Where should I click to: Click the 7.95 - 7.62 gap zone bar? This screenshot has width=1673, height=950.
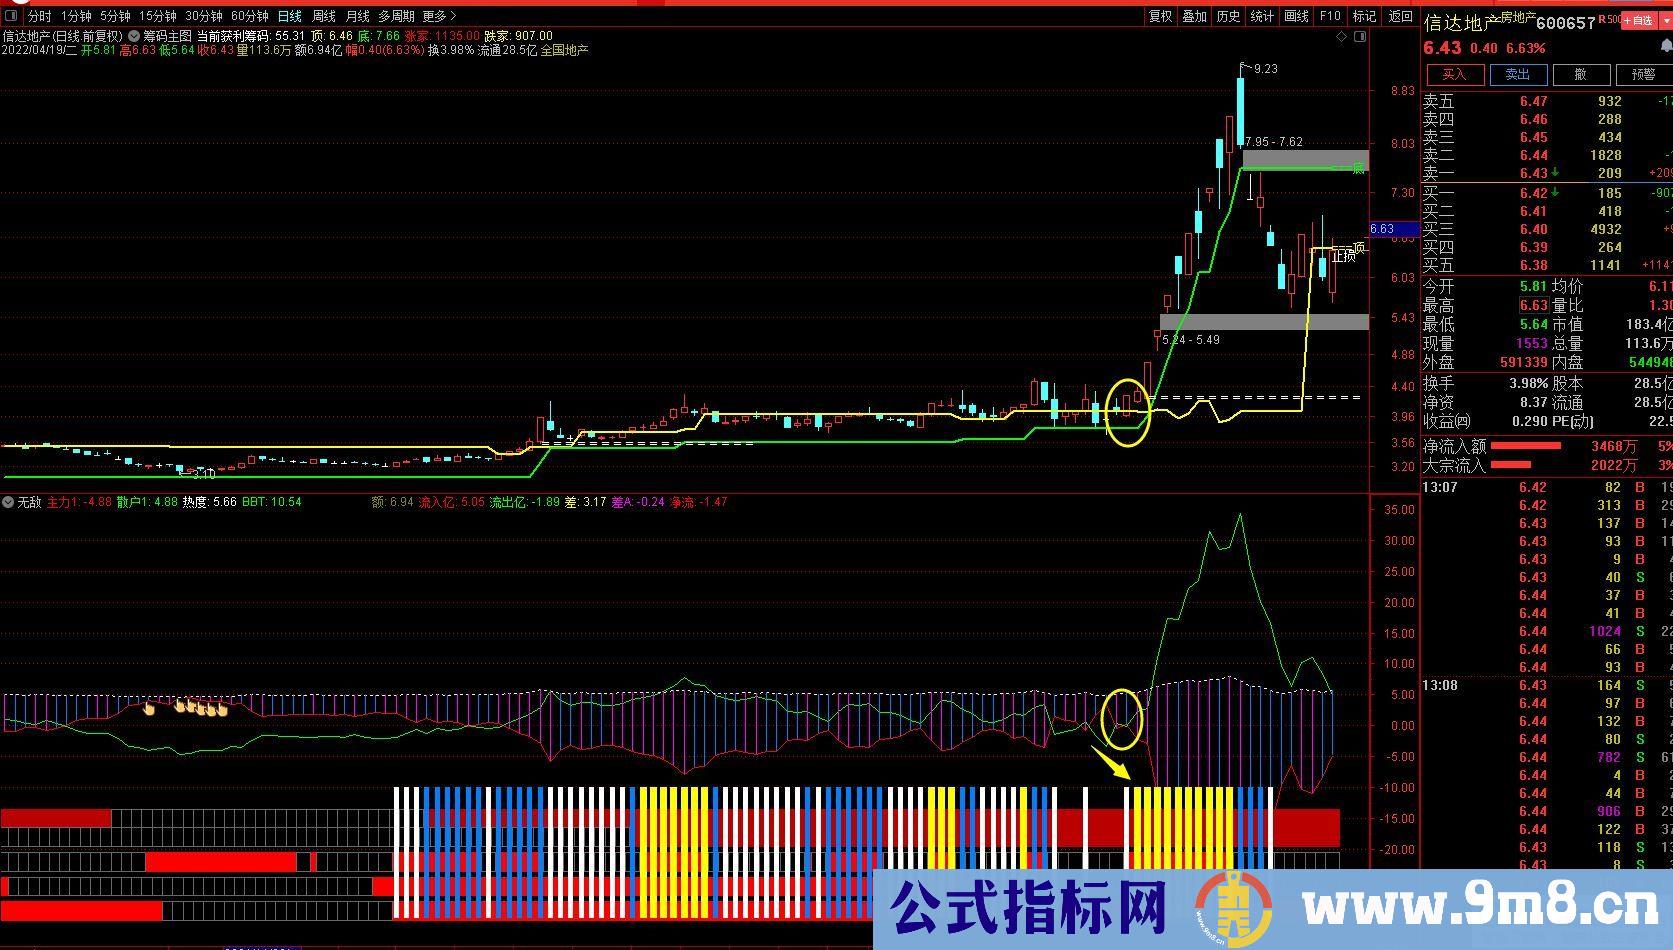tap(1305, 159)
